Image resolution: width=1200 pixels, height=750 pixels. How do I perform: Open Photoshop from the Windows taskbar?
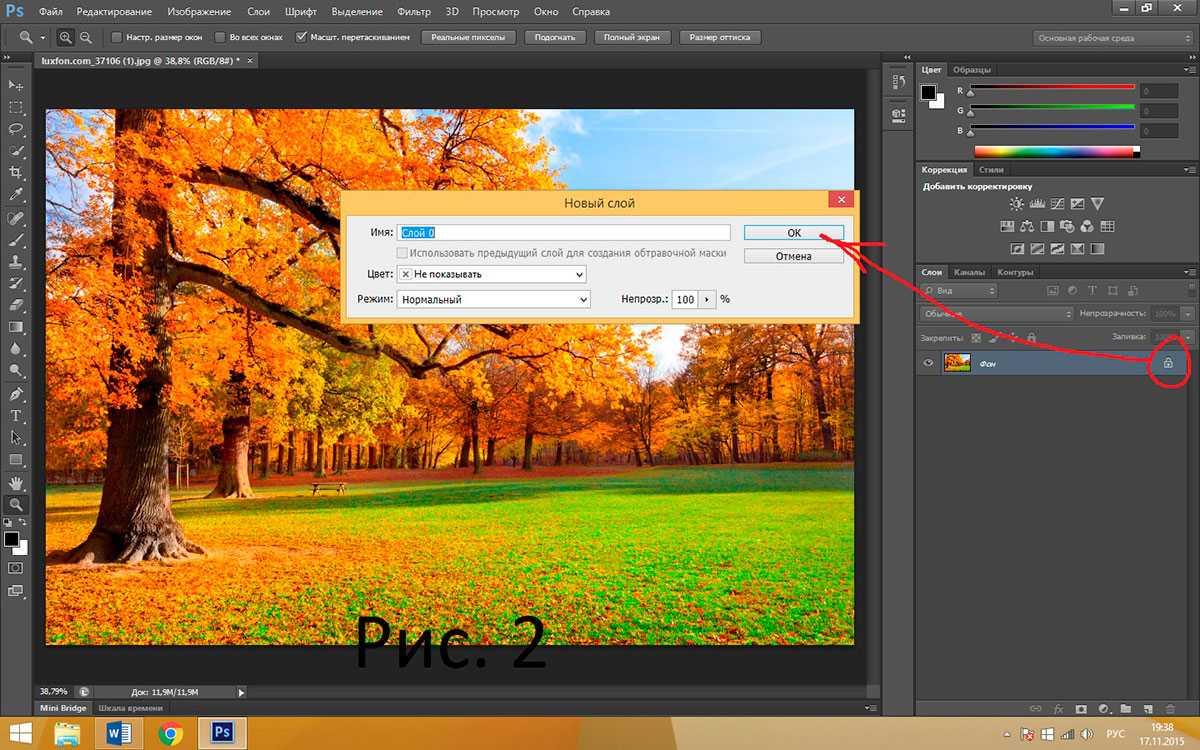pos(223,735)
